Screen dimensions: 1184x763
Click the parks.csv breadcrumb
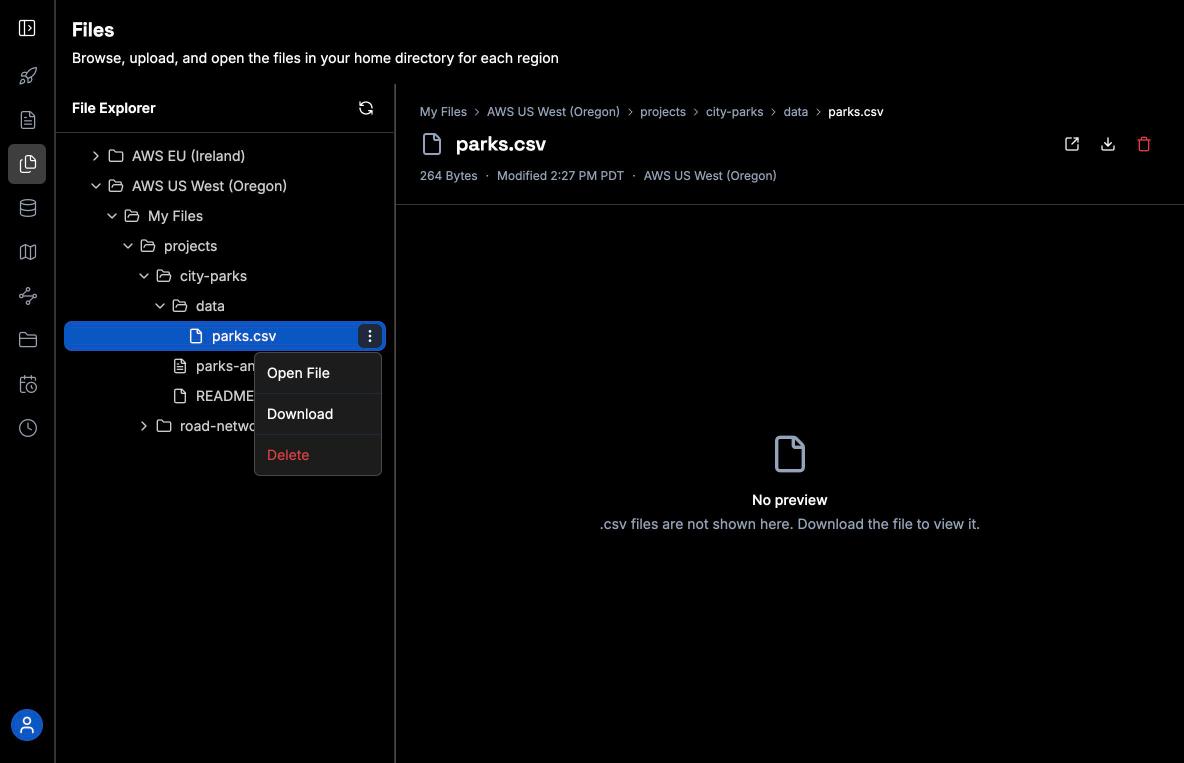click(856, 112)
